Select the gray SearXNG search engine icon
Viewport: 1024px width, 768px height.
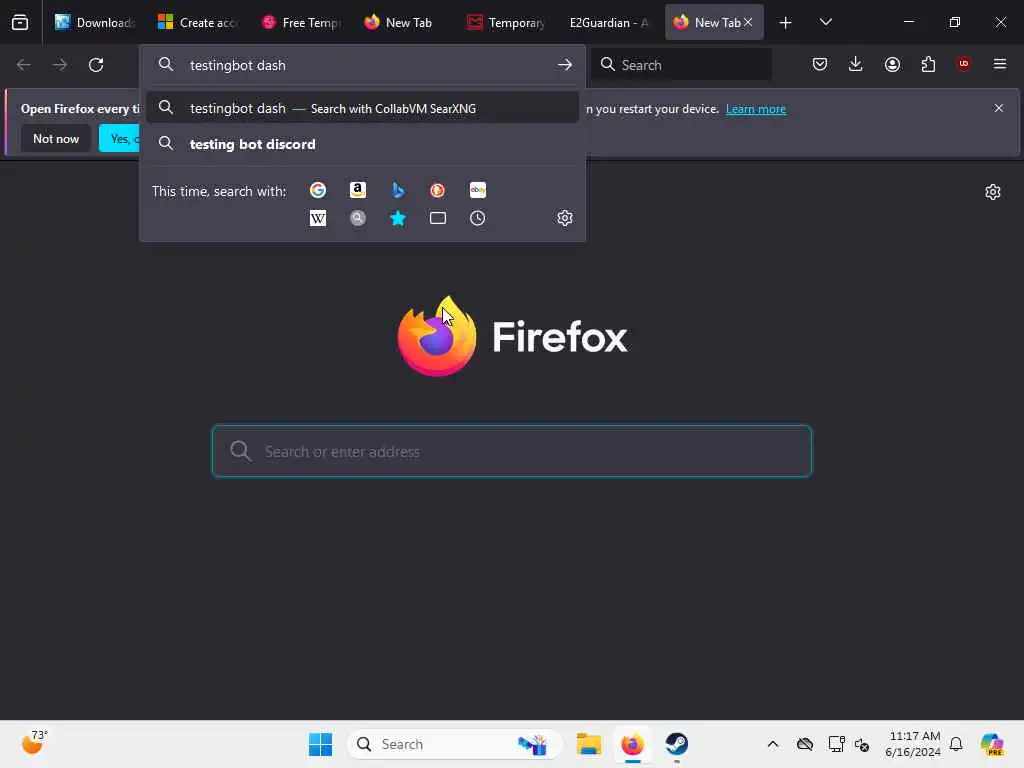(x=358, y=218)
